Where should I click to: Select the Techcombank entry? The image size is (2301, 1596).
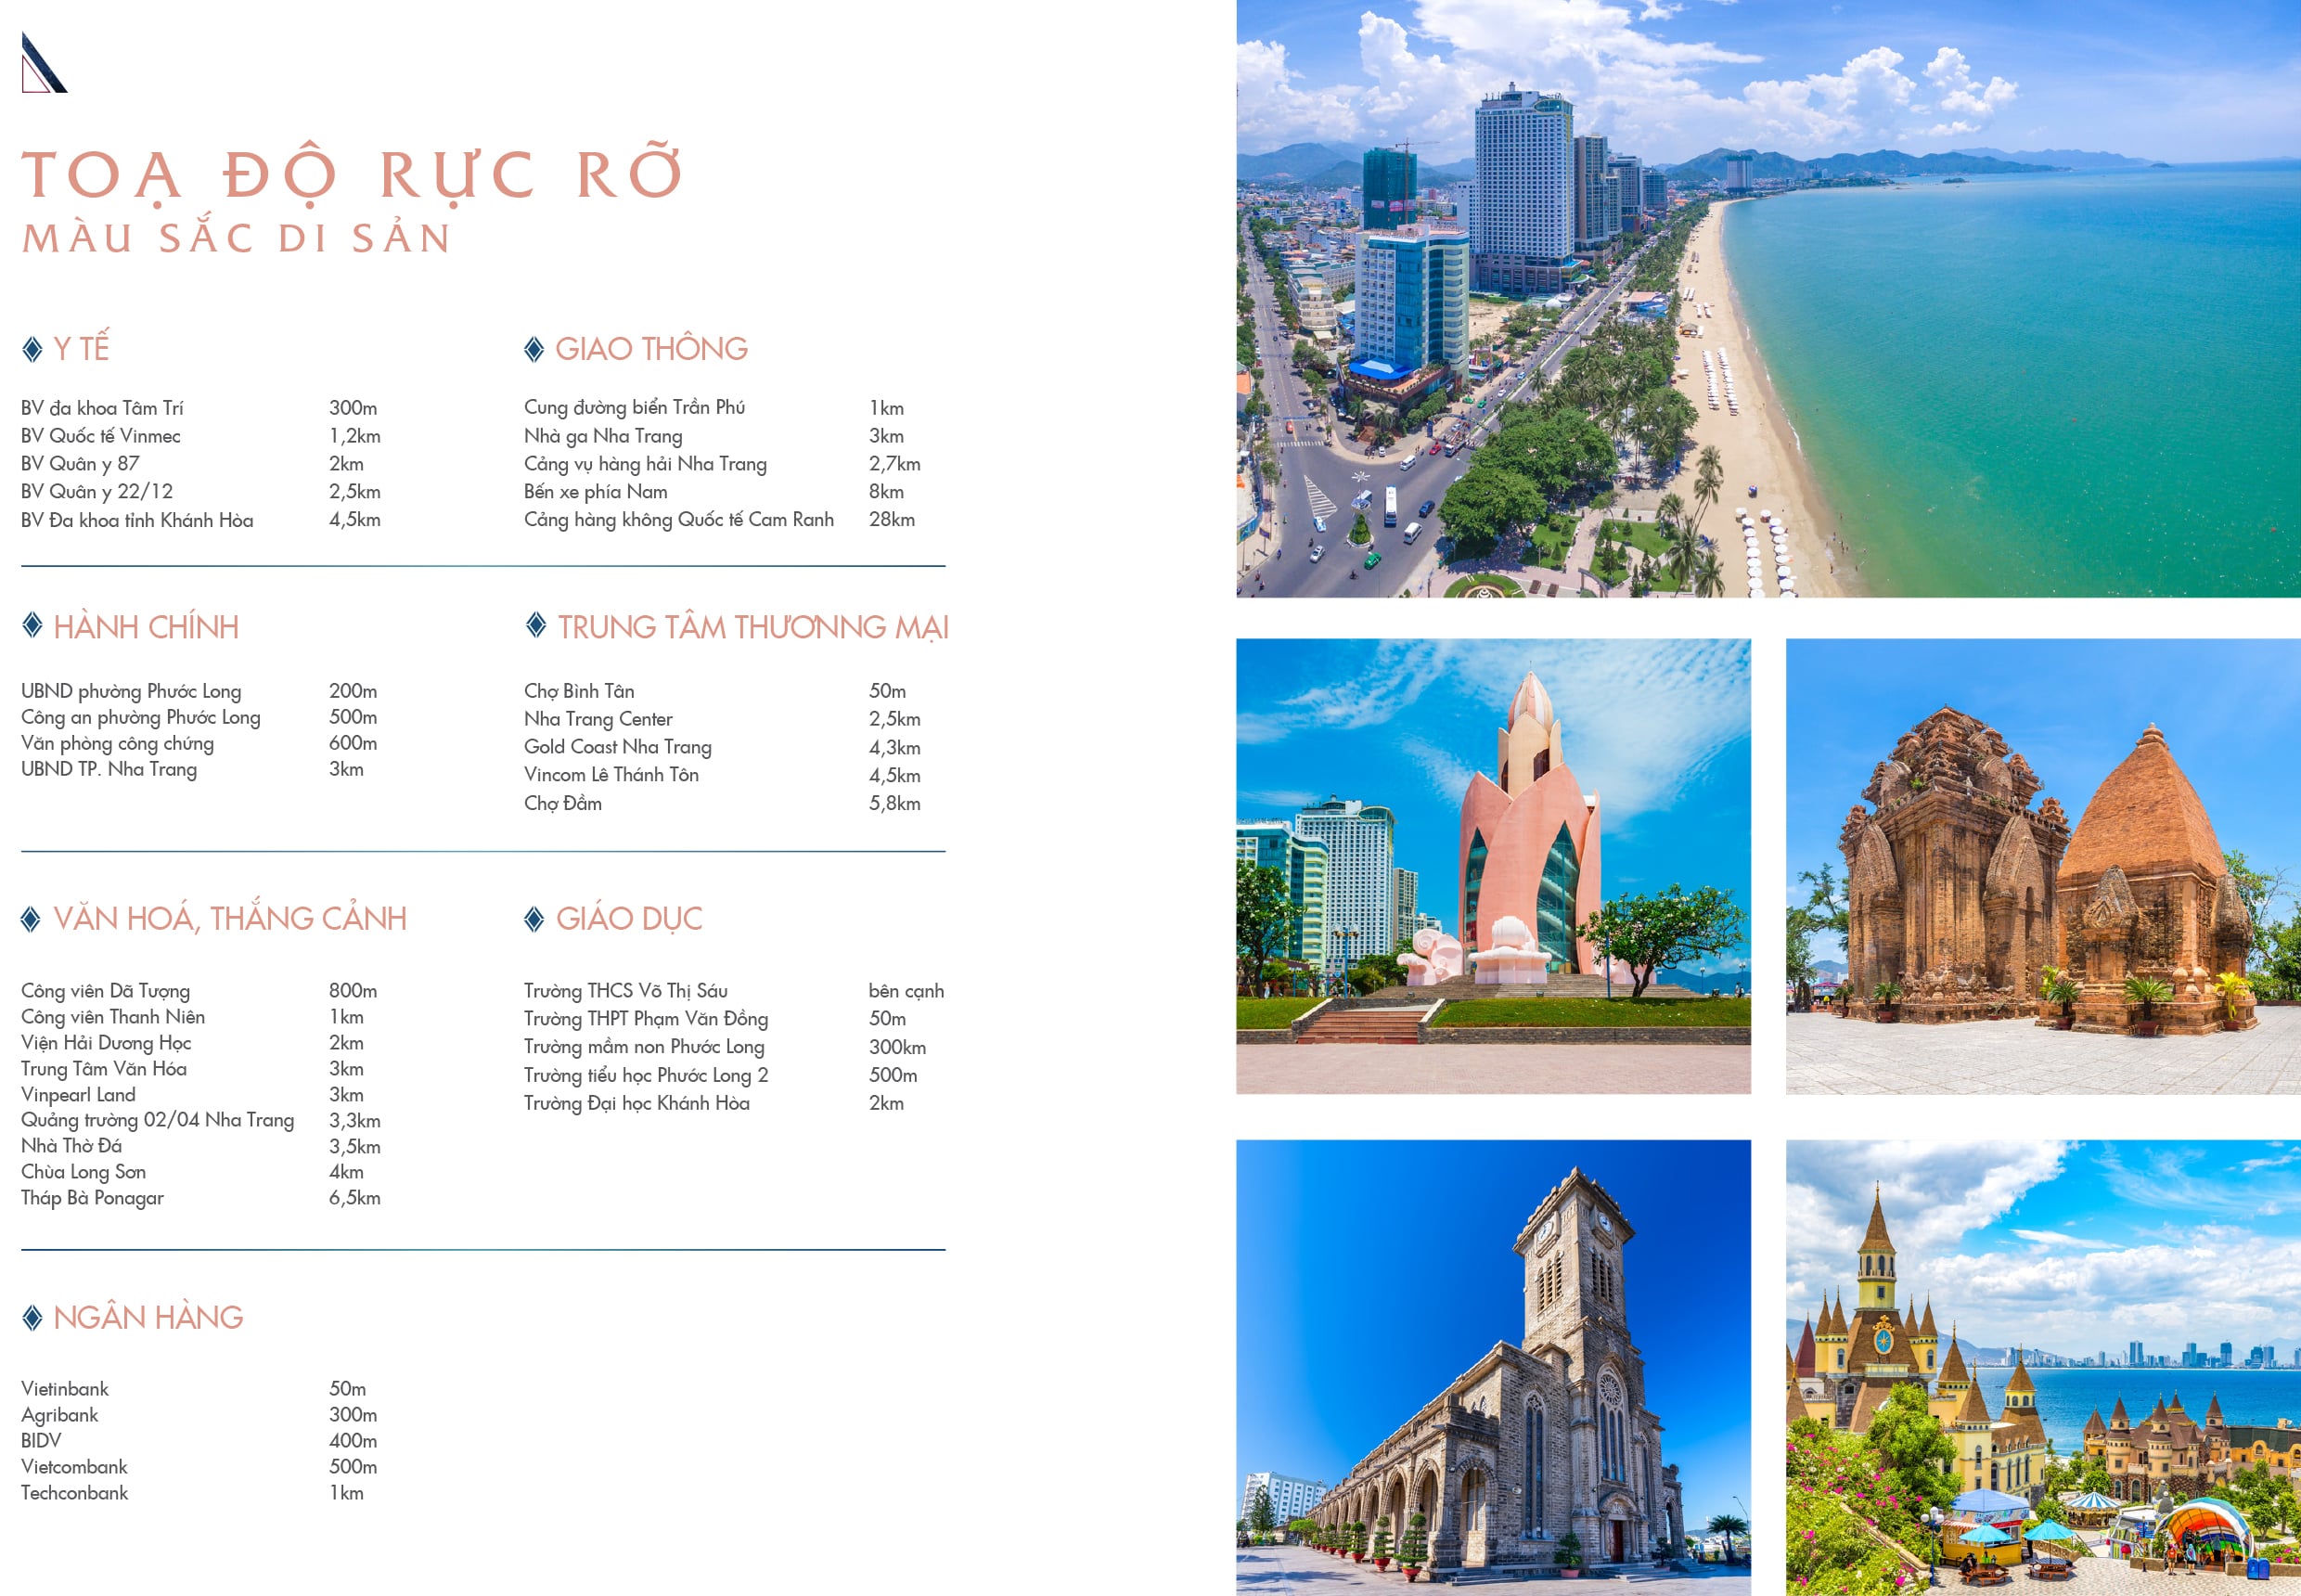click(75, 1493)
